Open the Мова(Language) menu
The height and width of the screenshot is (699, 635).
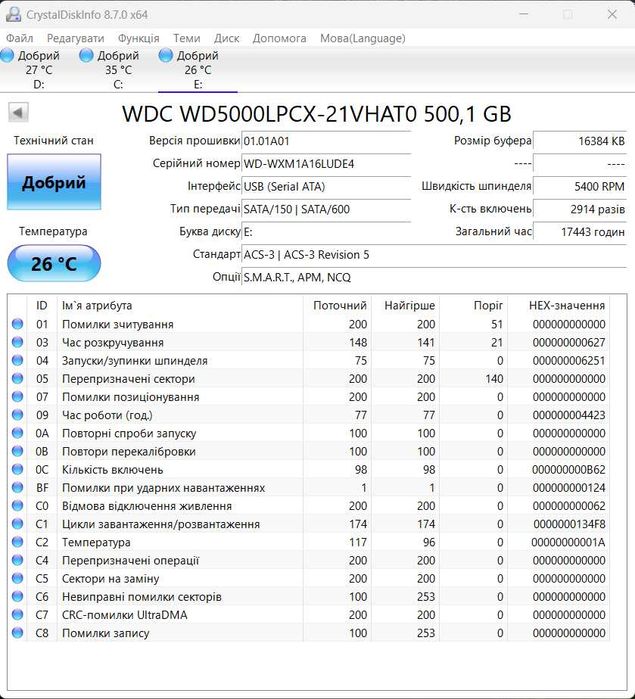(x=363, y=38)
